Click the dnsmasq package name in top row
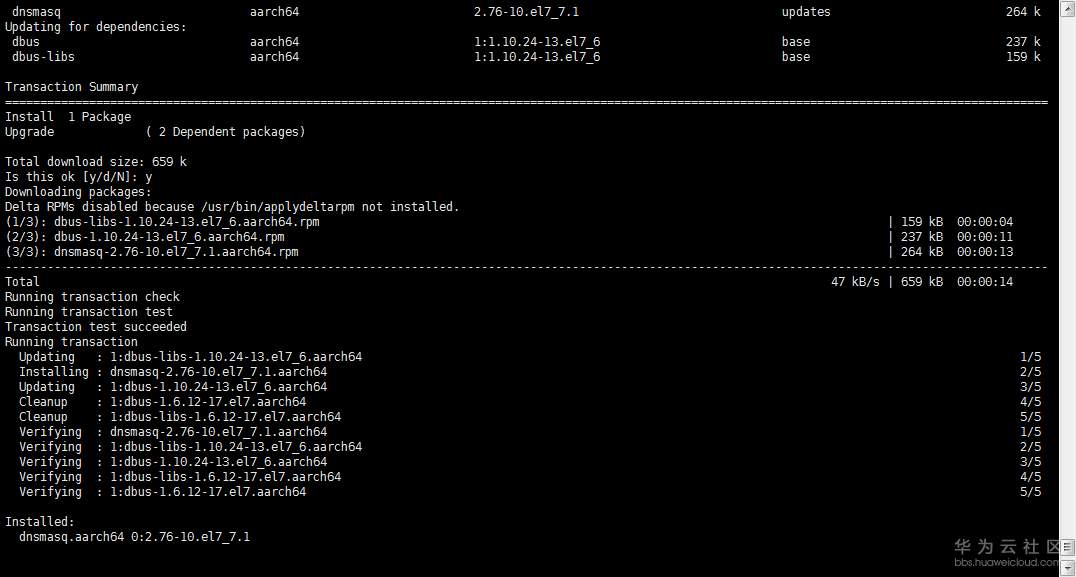This screenshot has height=577, width=1076. (36, 12)
